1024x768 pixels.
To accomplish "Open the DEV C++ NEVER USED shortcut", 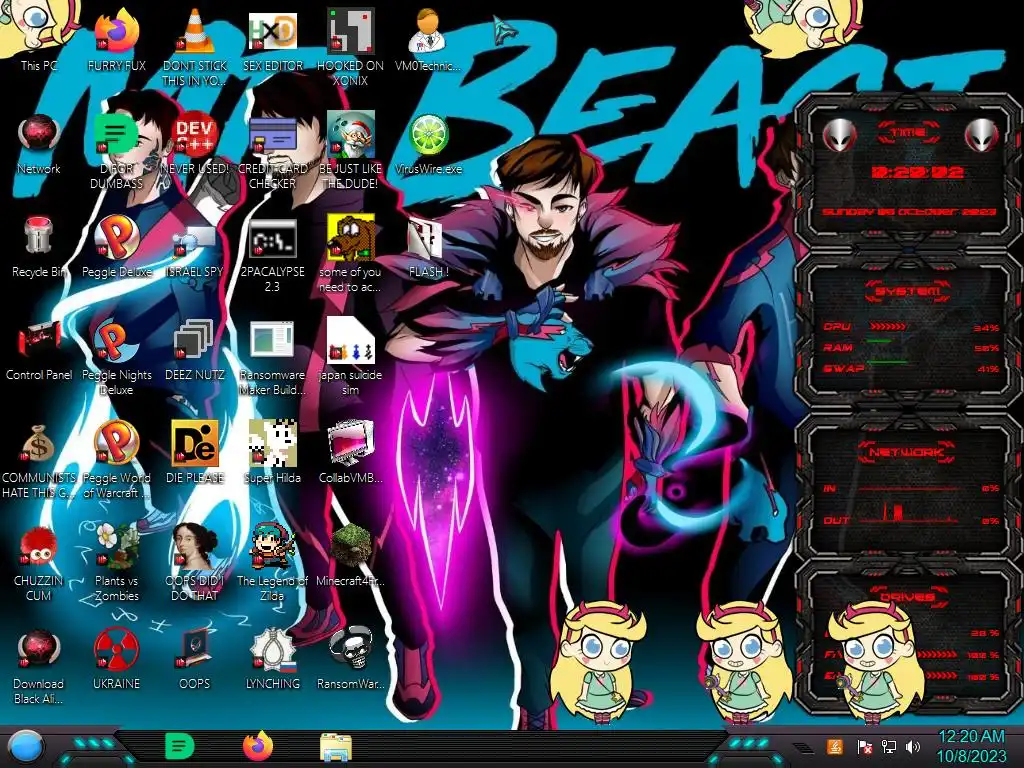I will (x=195, y=140).
